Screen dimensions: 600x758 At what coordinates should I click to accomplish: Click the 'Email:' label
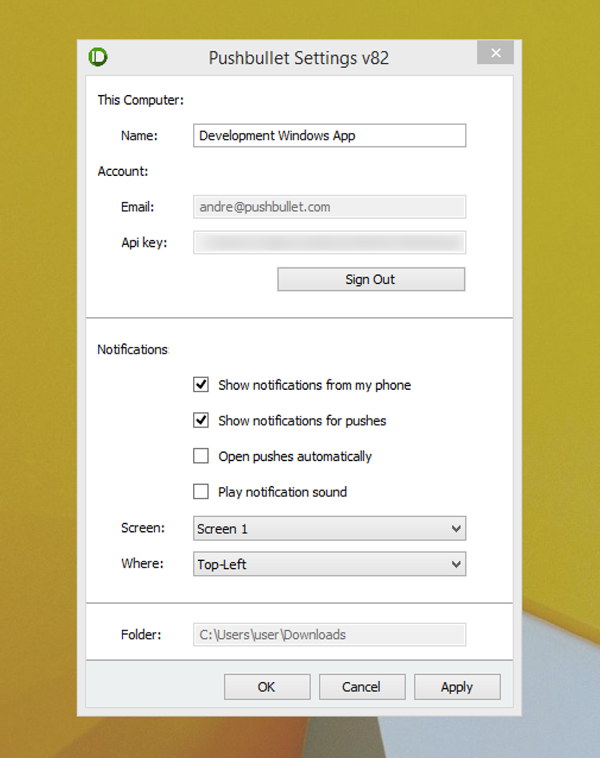(137, 207)
